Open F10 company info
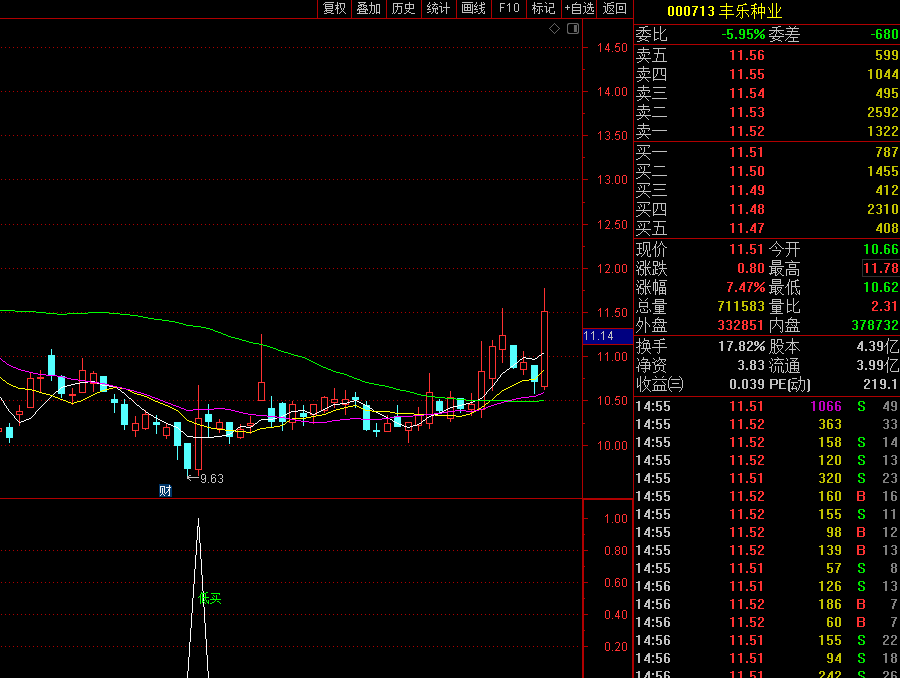This screenshot has width=900, height=678. (509, 9)
